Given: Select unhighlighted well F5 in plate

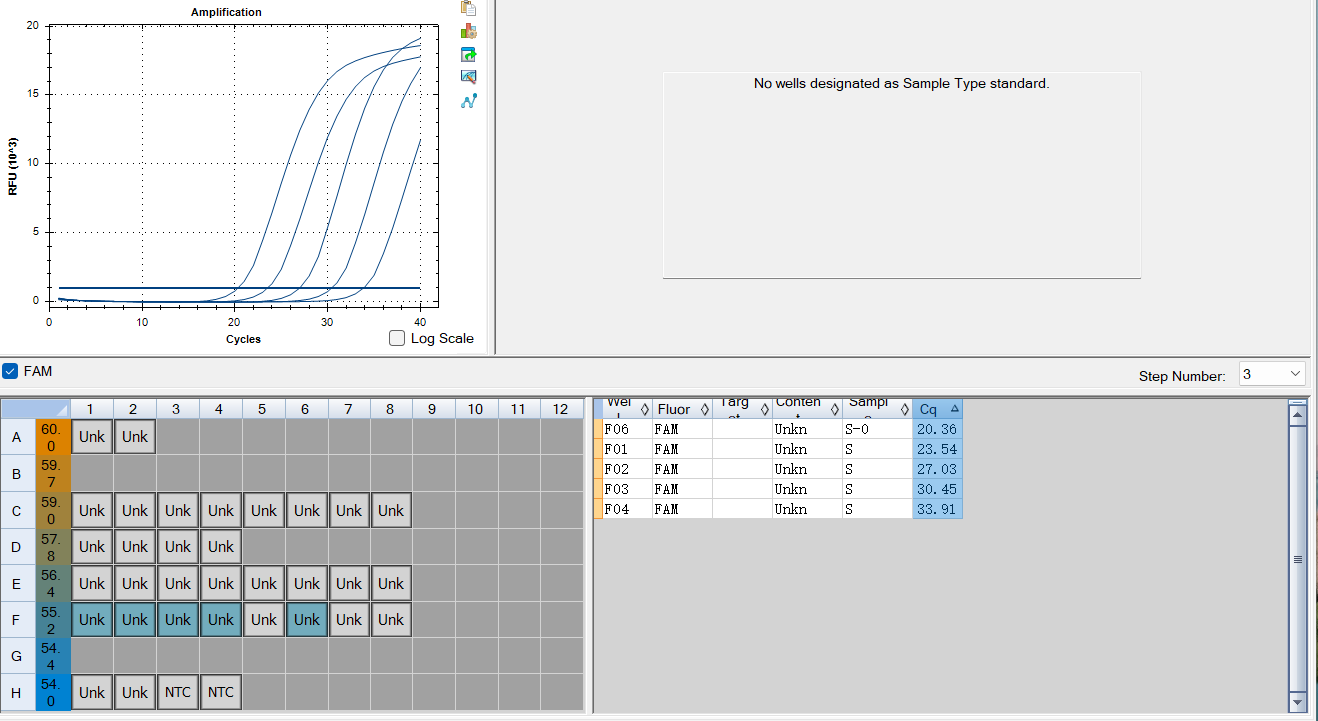Looking at the screenshot, I should 264,620.
